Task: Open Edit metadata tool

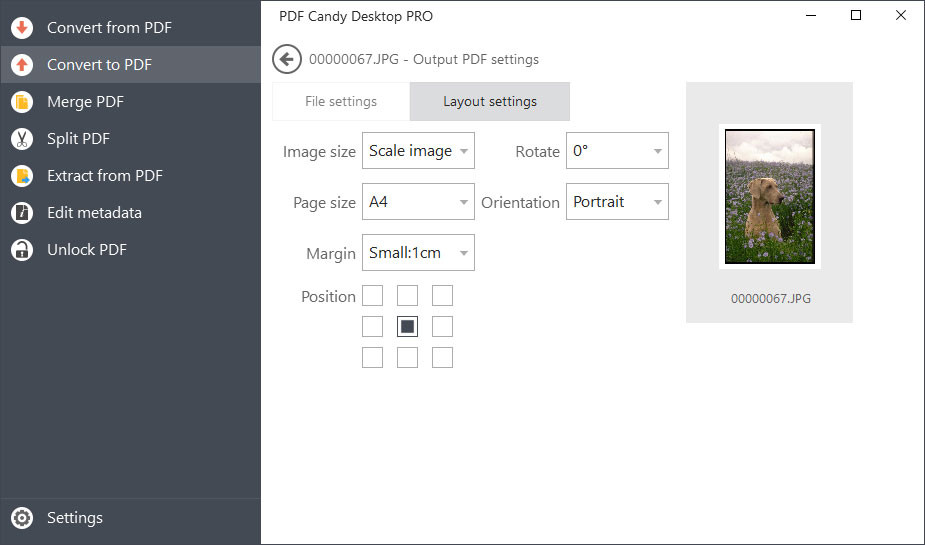Action: point(130,213)
